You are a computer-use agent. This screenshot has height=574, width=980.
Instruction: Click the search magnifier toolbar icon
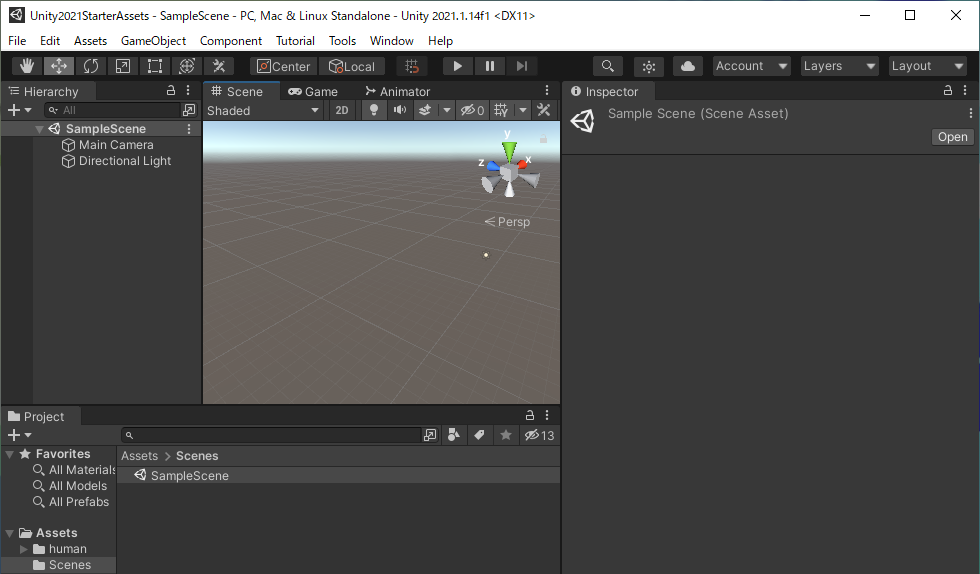coord(607,66)
